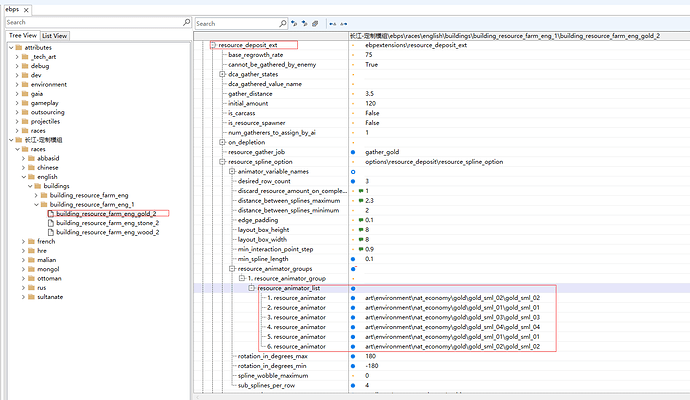The image size is (690, 400).
Task: Click the stacked pages icon in the property toolbar
Action: pos(315,21)
